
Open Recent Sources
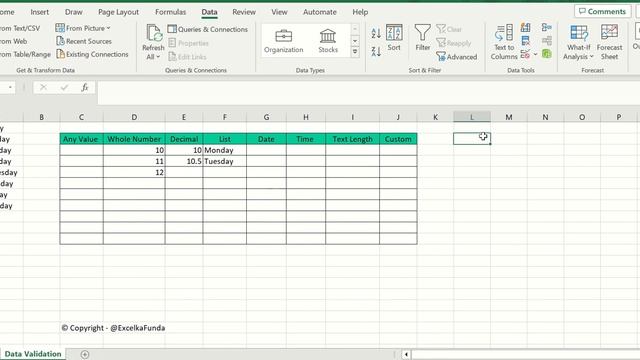coord(84,41)
